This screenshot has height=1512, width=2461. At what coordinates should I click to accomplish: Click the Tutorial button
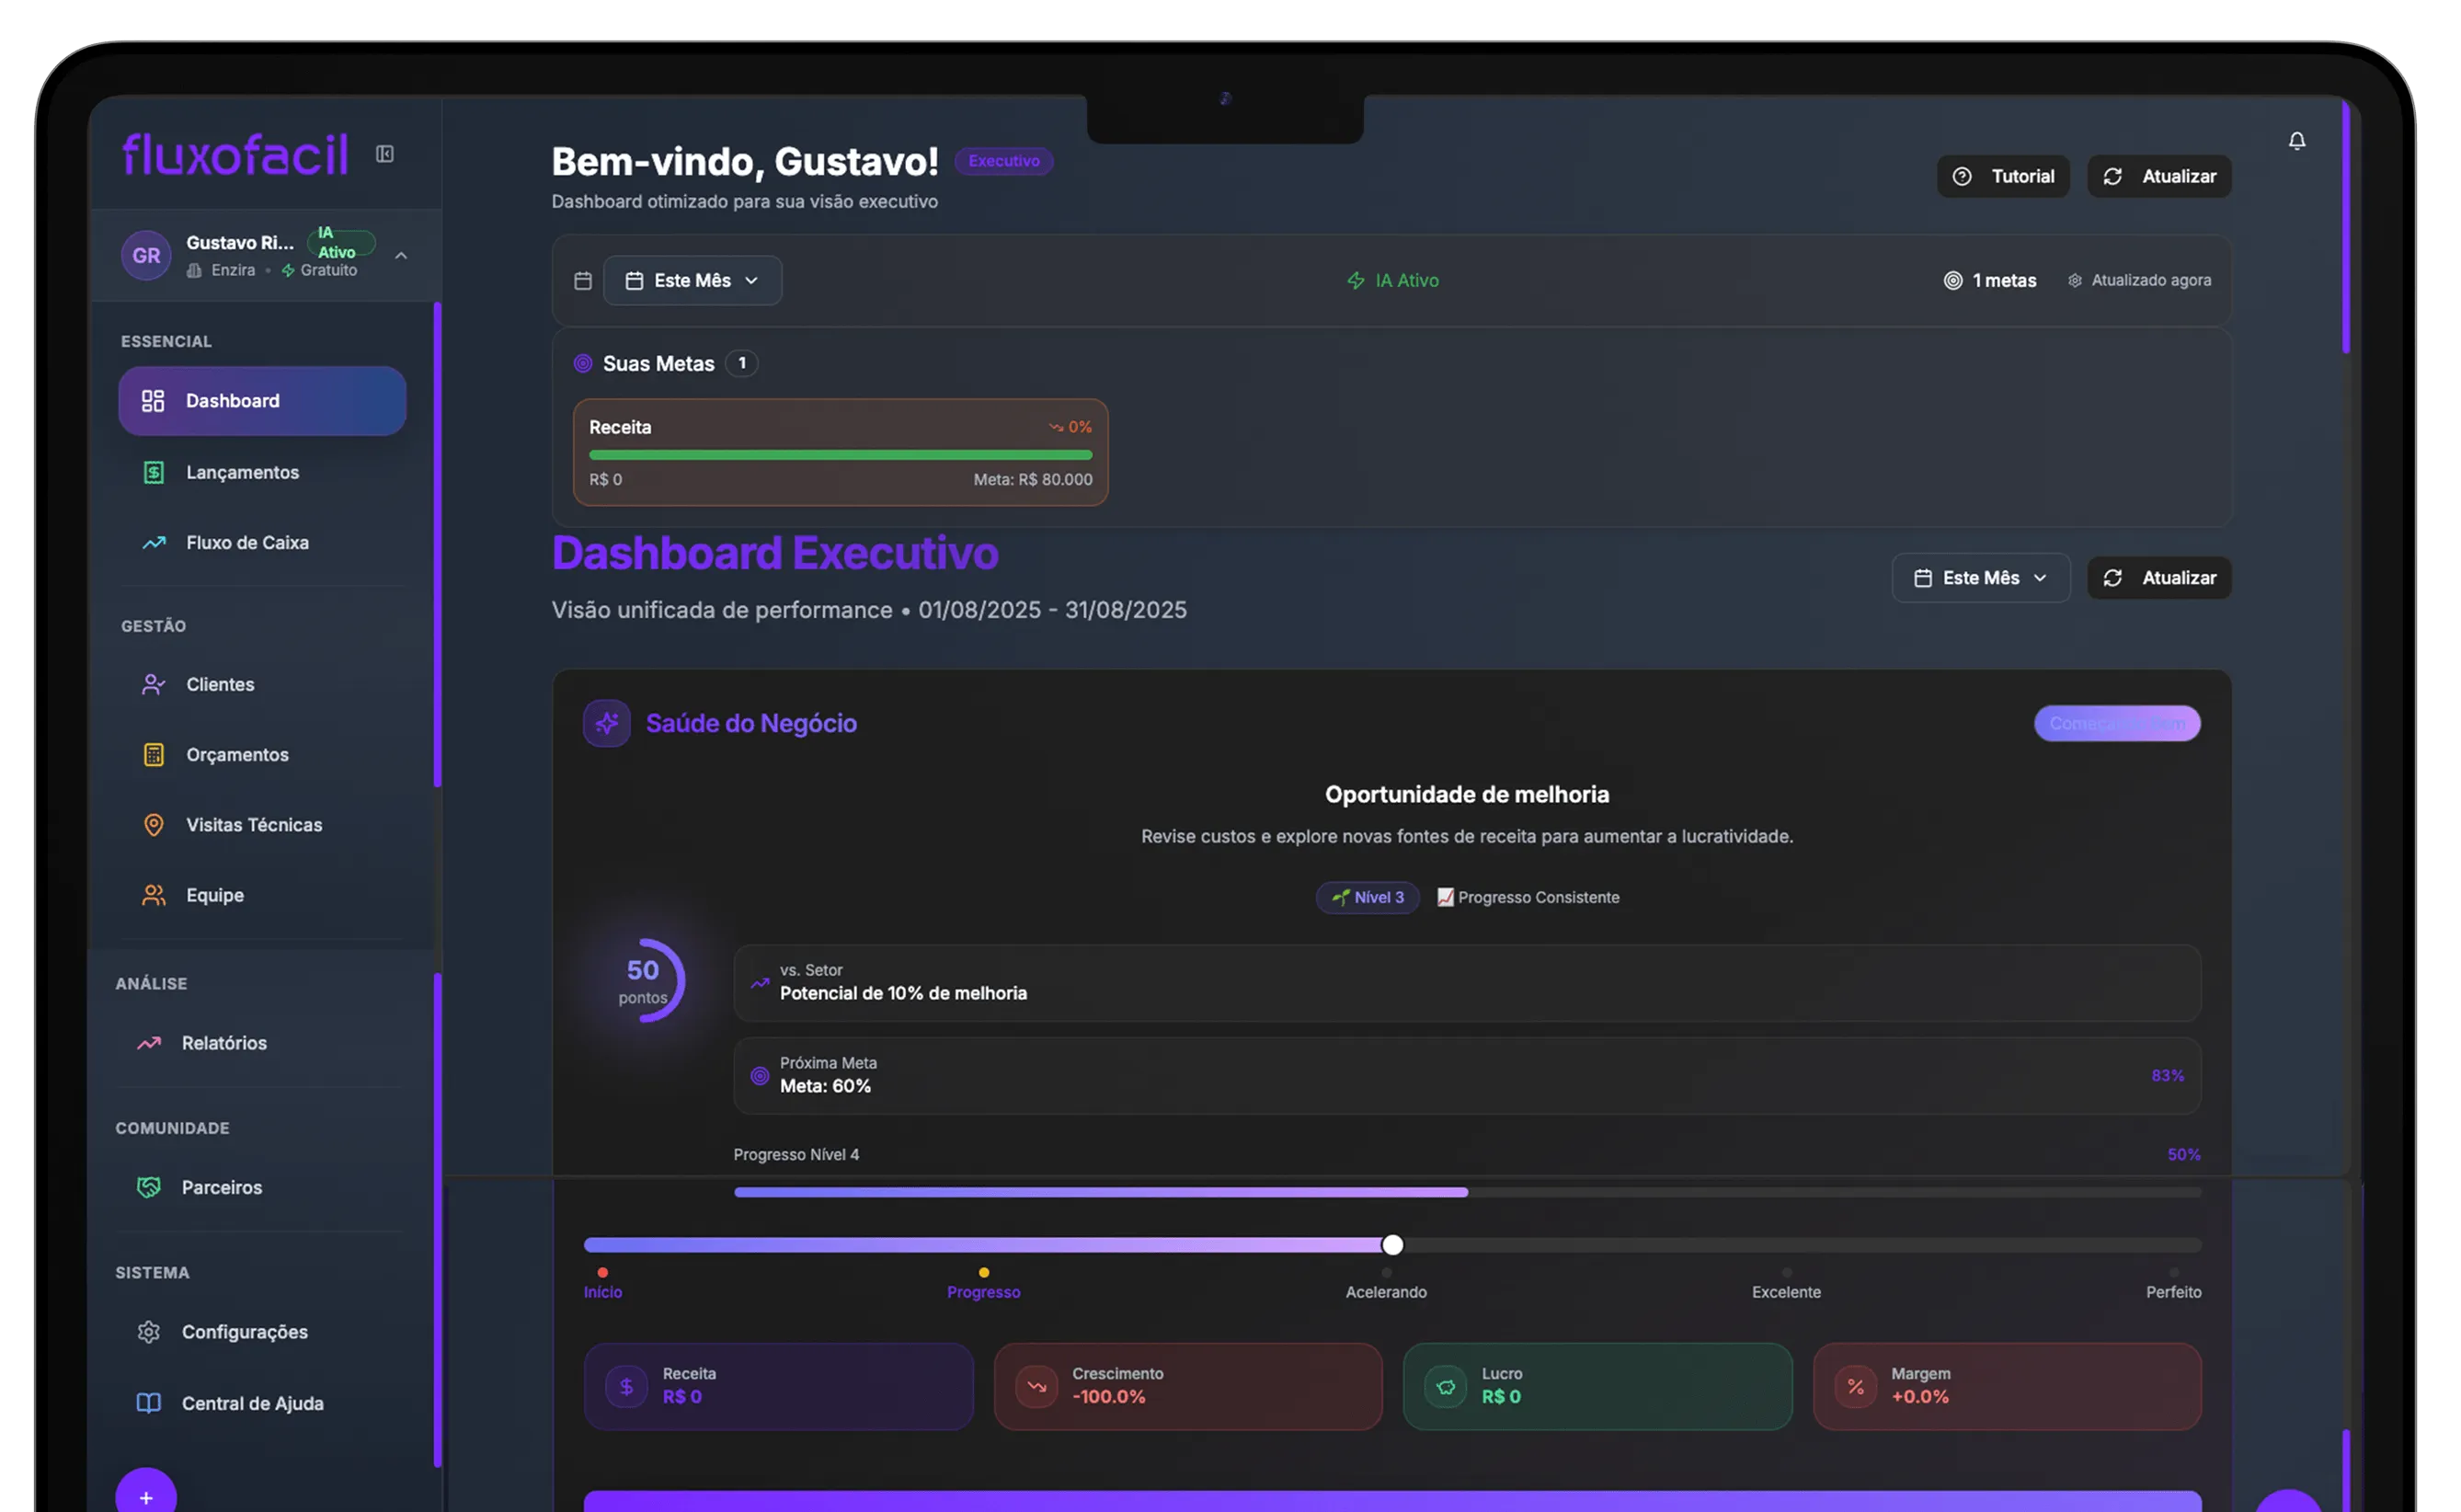point(2002,177)
